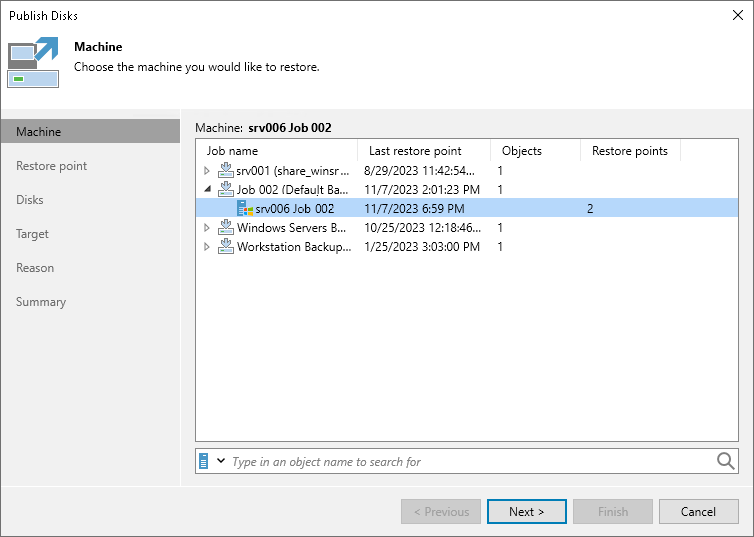Image resolution: width=754 pixels, height=537 pixels.
Task: Click the objects count for Job 002 row
Action: [500, 189]
